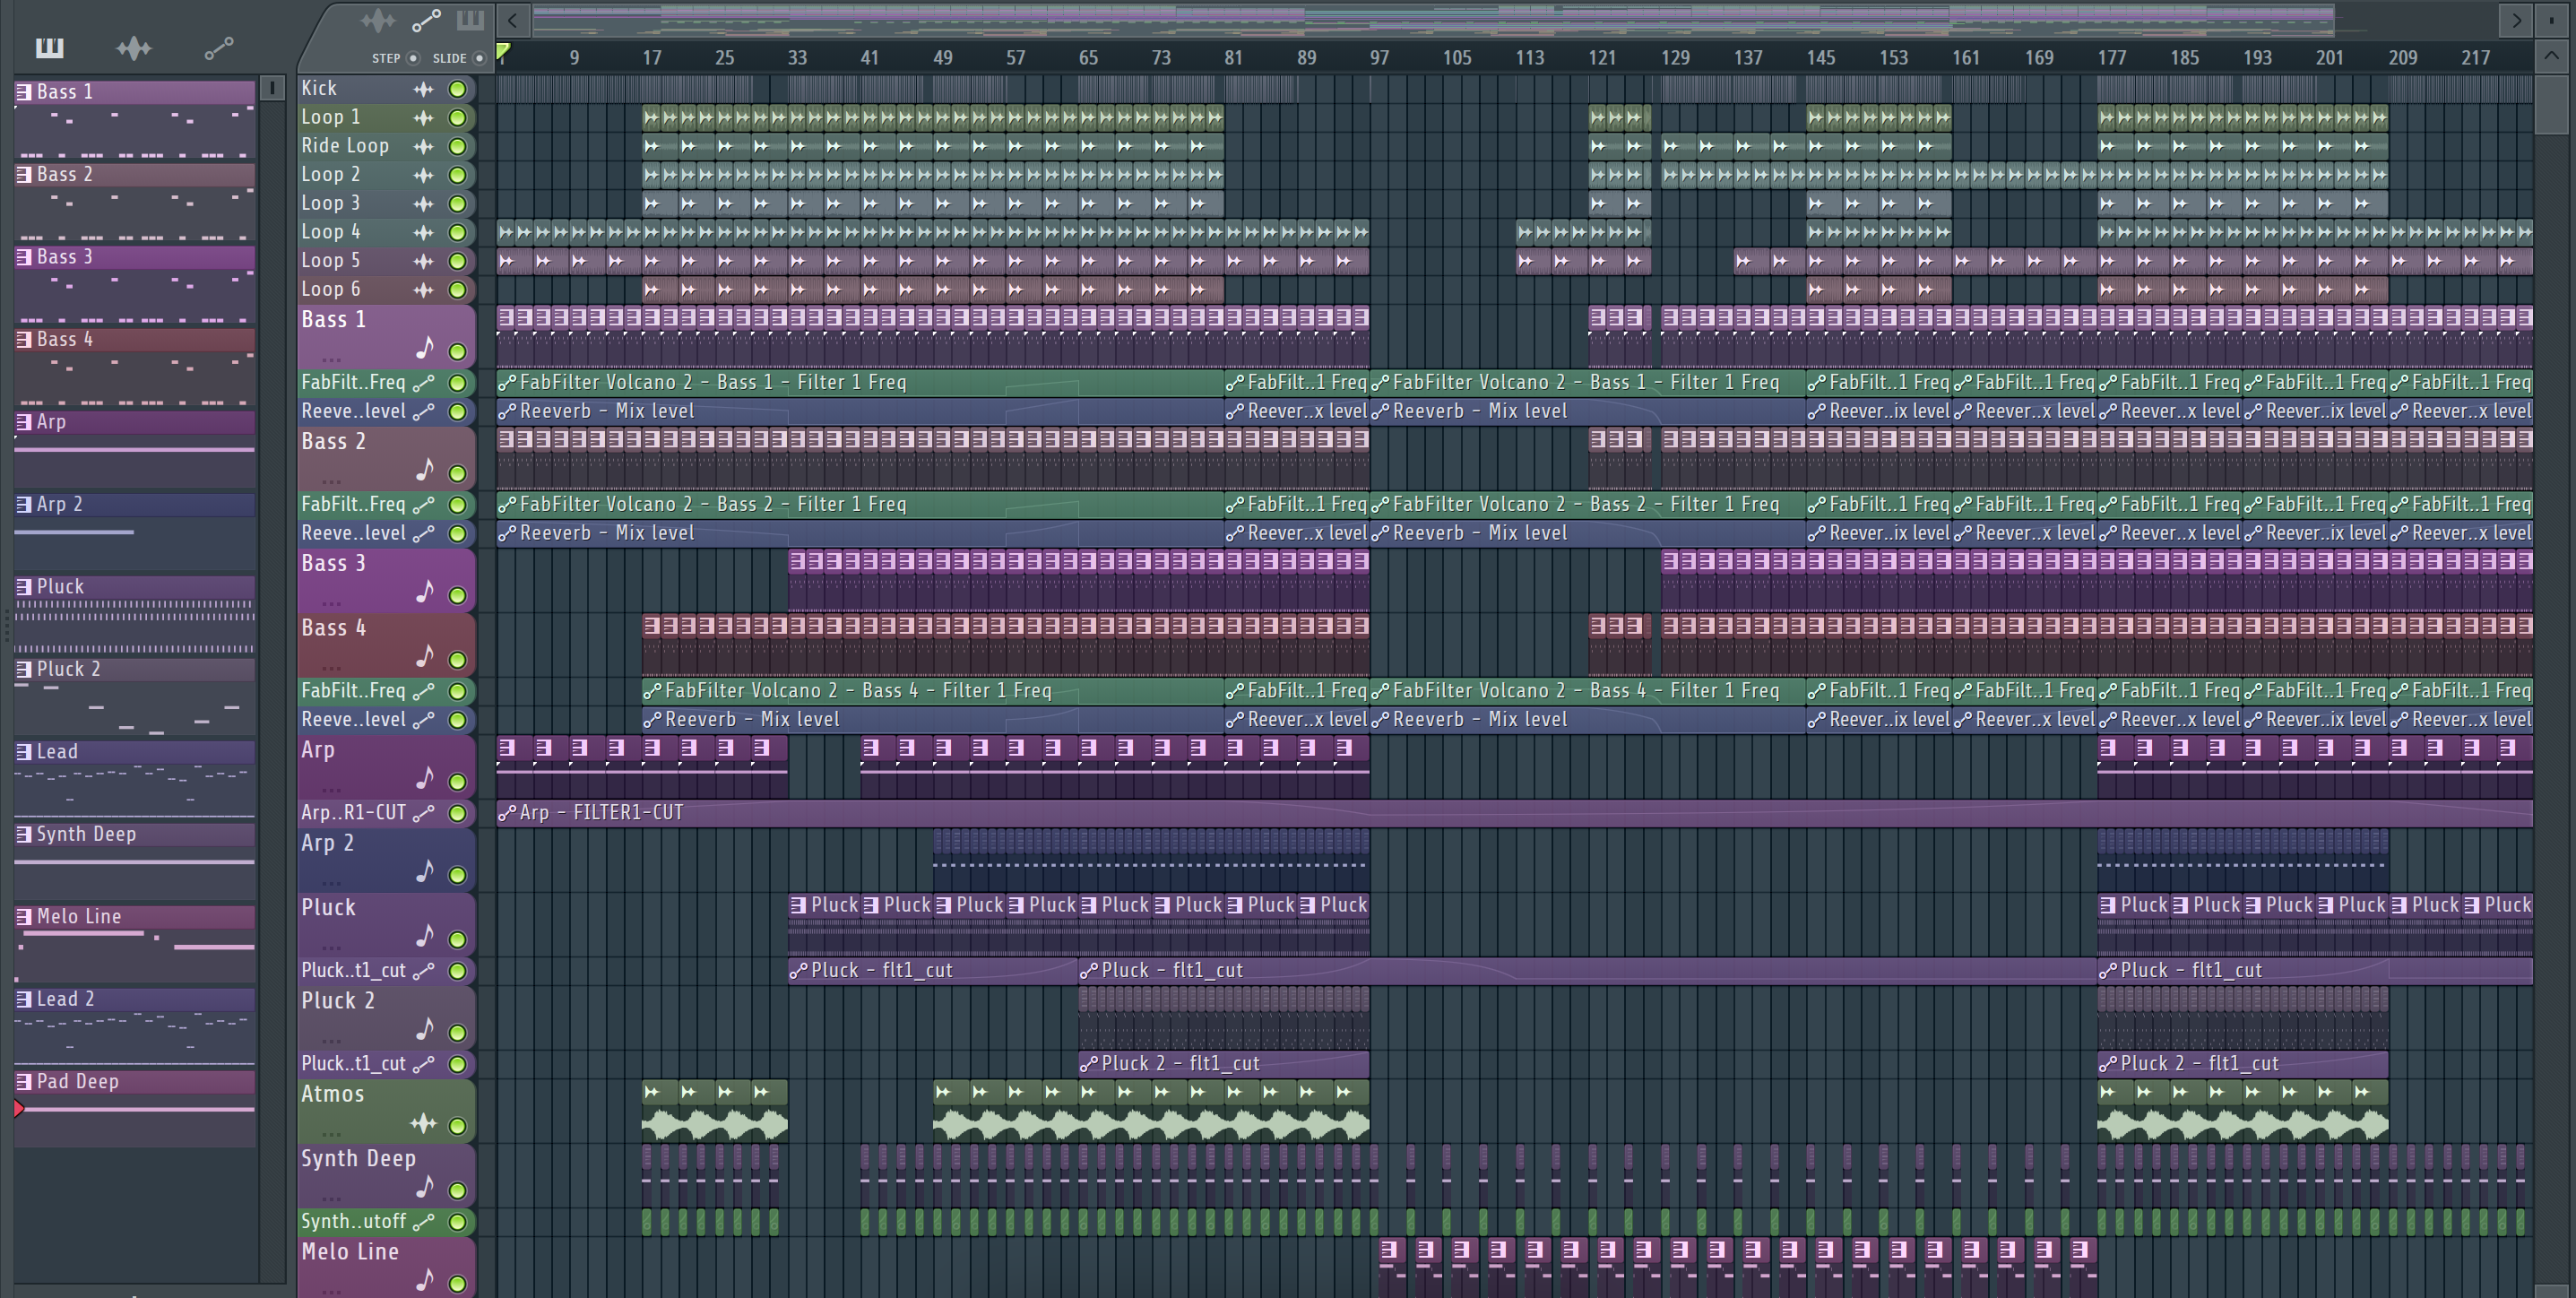Click the note icon on Pluck 2 track
Screen dimensions: 2576x1298
425,1029
